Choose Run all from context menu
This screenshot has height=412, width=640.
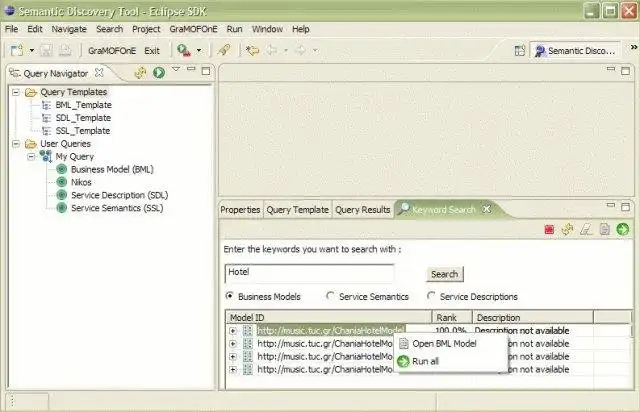point(425,361)
